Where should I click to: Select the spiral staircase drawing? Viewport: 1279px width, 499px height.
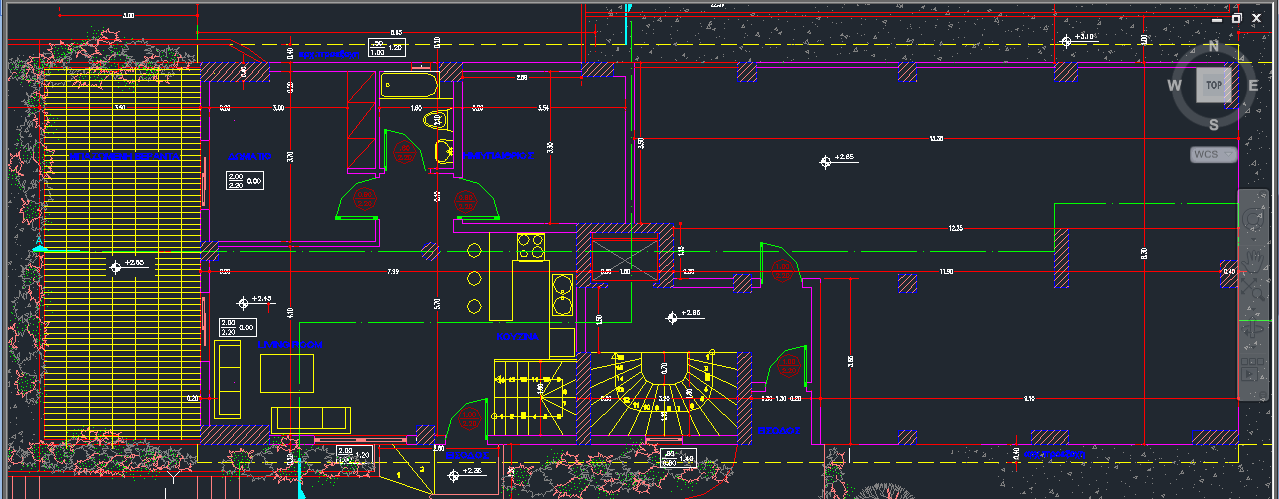[663, 395]
